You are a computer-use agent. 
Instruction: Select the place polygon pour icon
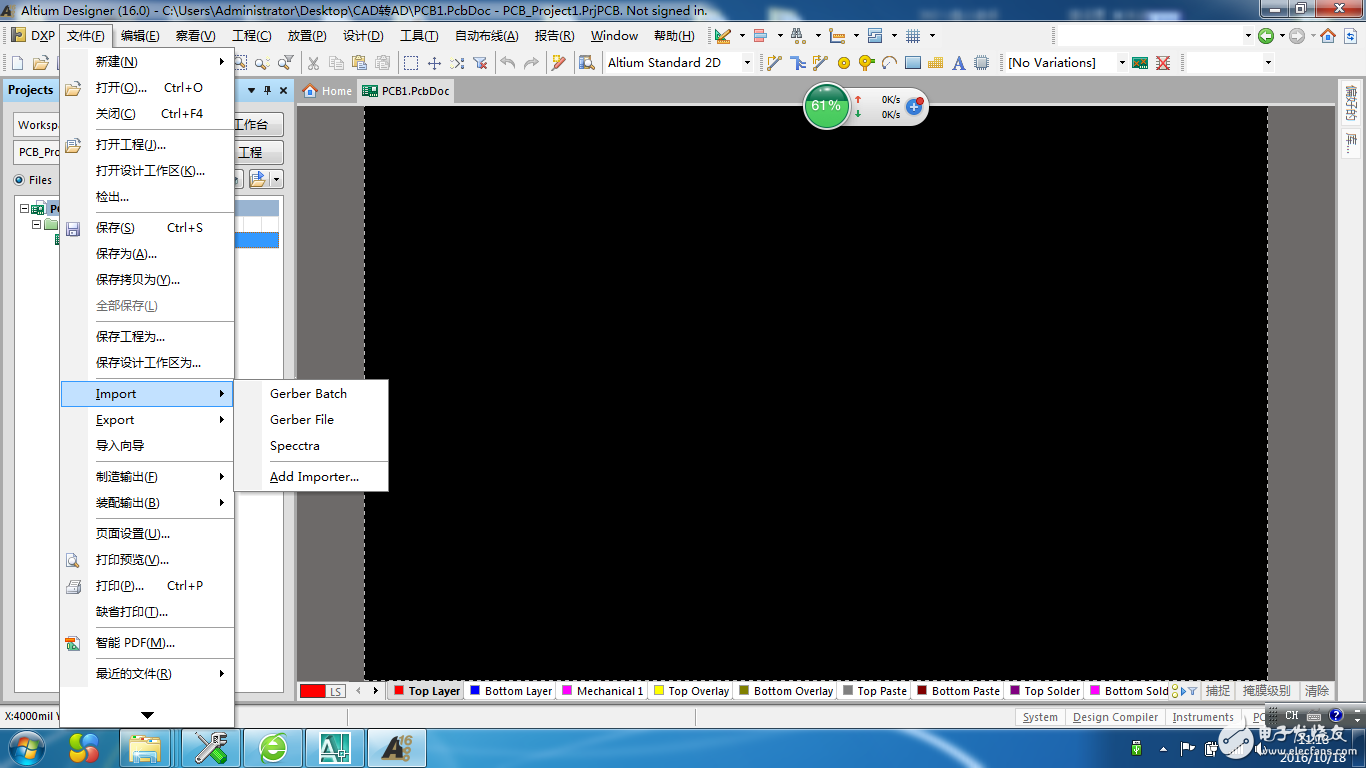(x=935, y=63)
